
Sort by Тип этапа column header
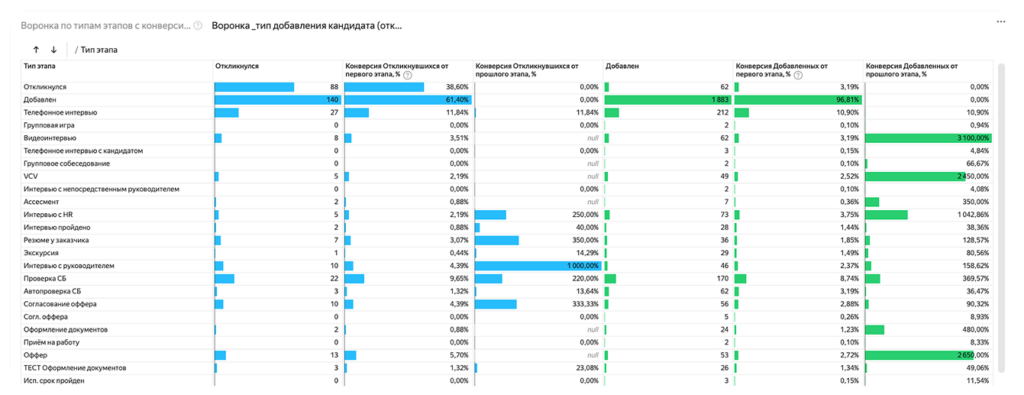click(40, 66)
